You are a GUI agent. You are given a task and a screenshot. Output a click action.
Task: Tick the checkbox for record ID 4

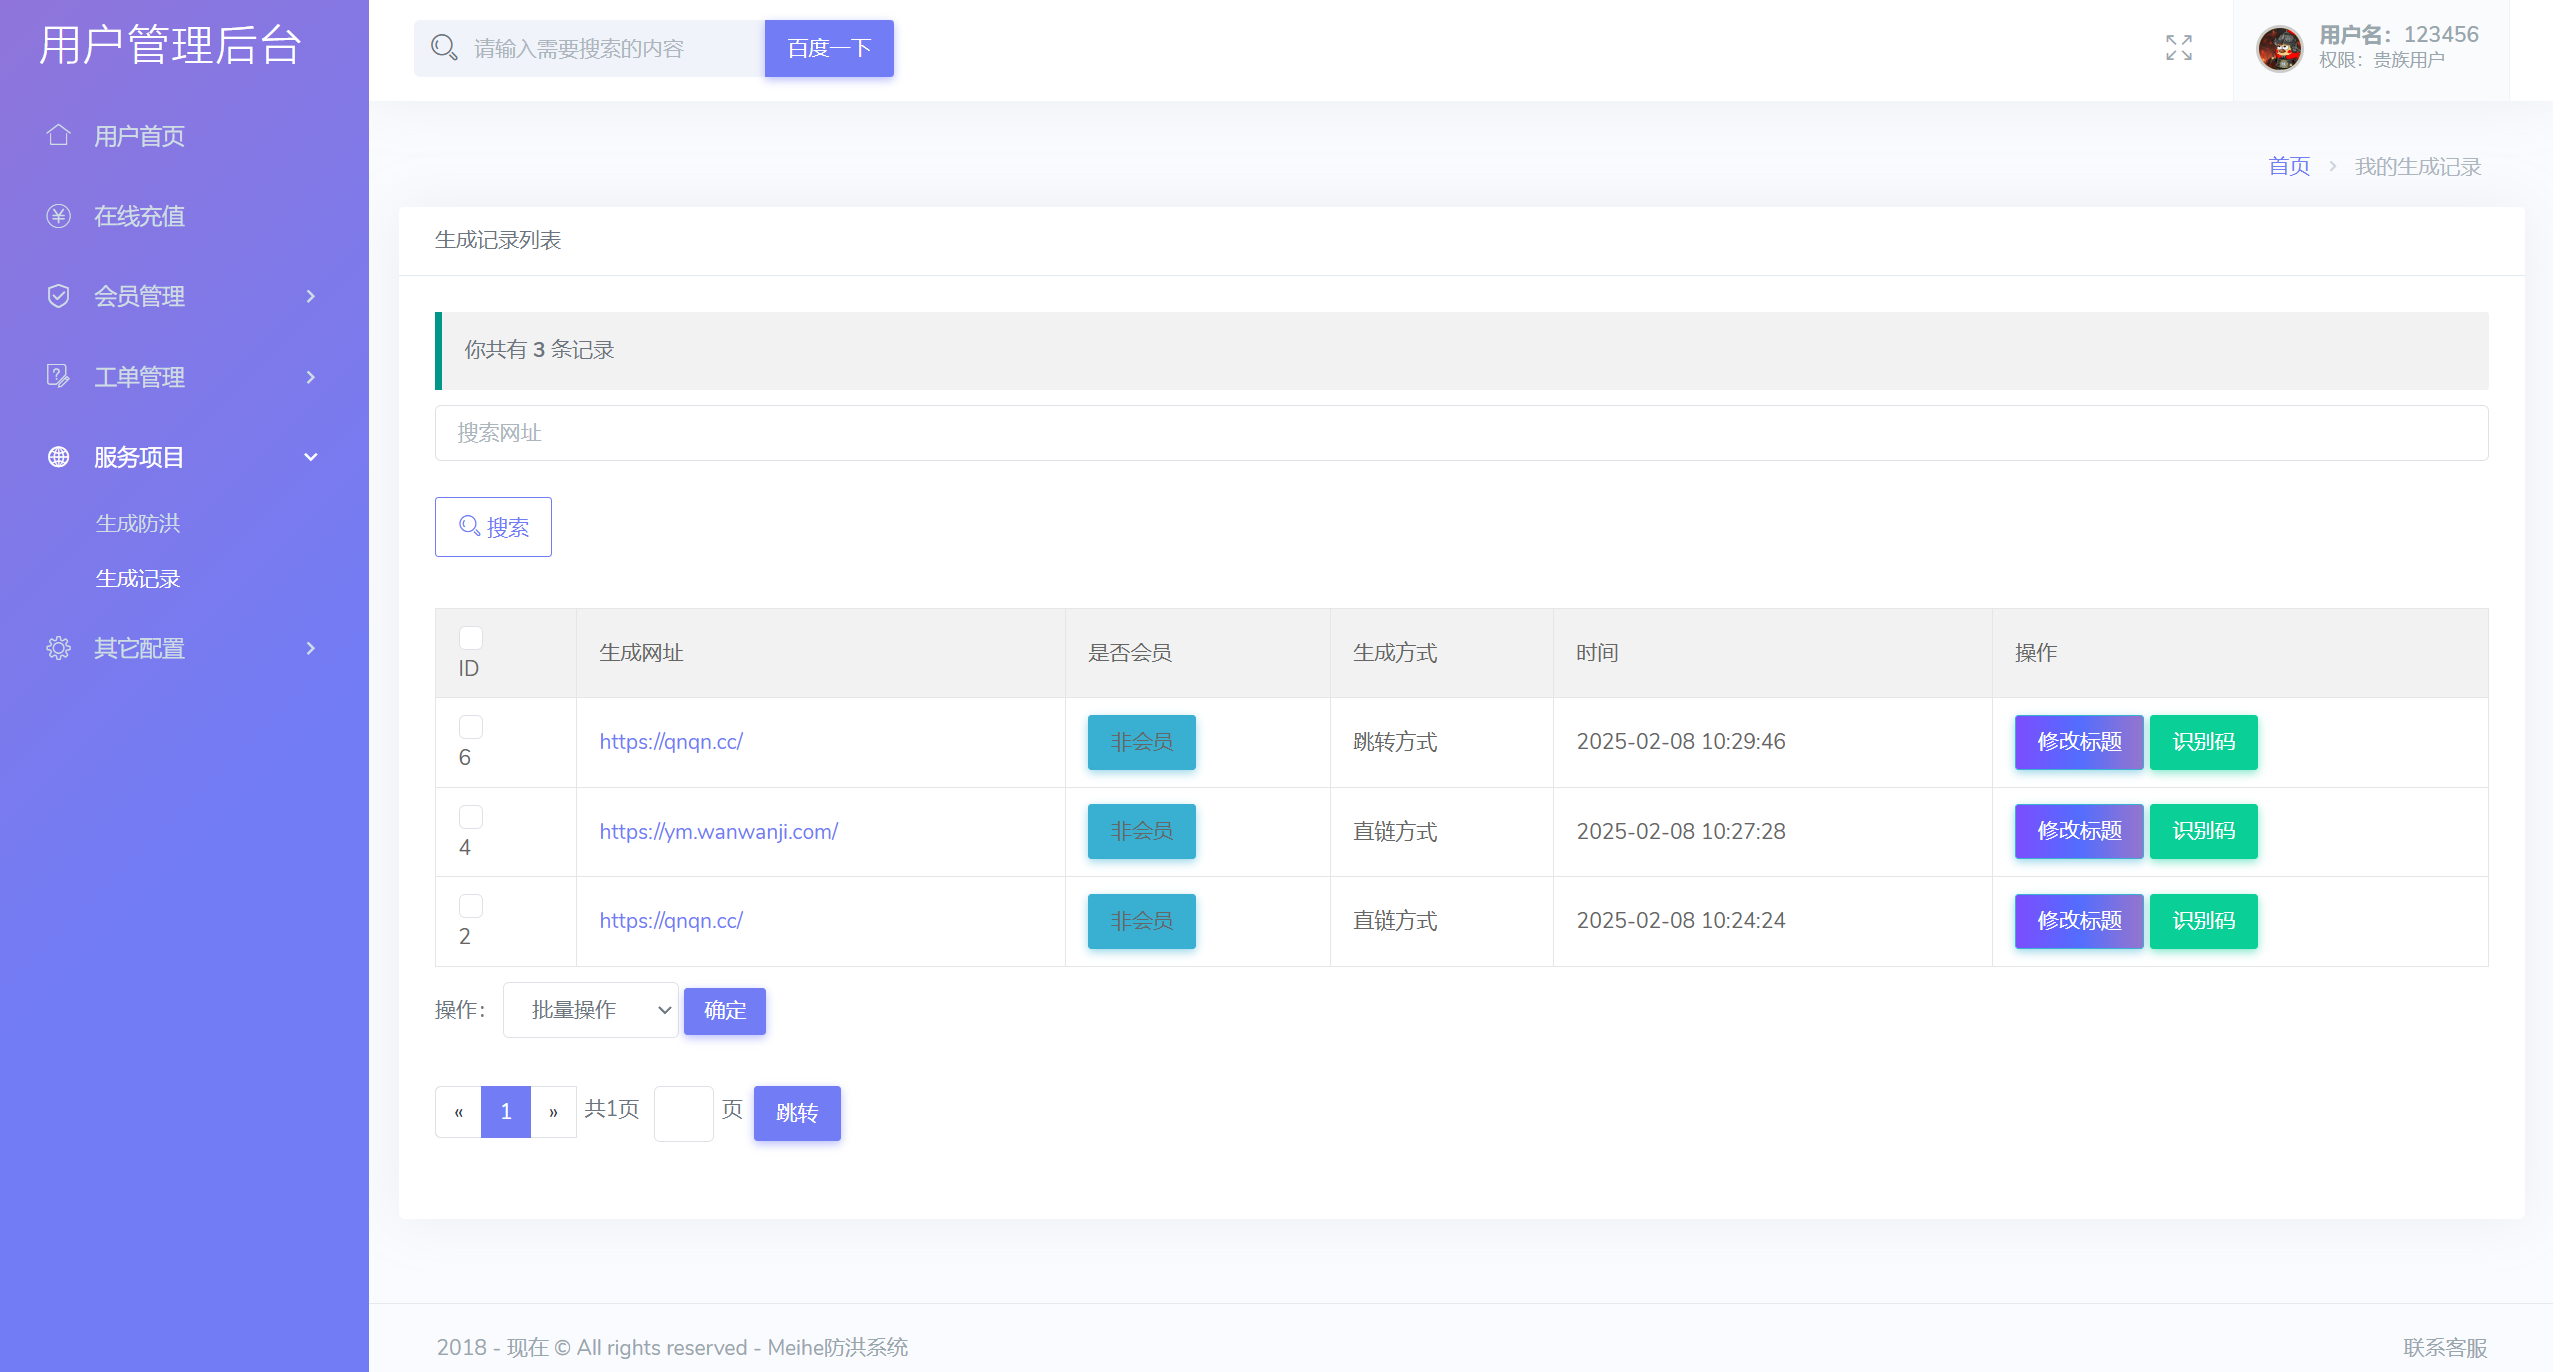pyautogui.click(x=470, y=817)
